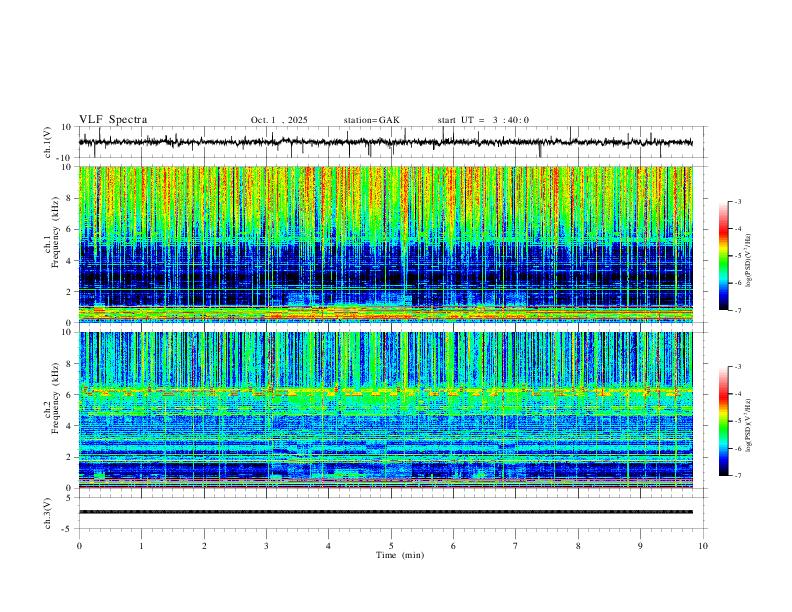
Task: Click the ch.1 waveform trace panel
Action: coord(391,142)
